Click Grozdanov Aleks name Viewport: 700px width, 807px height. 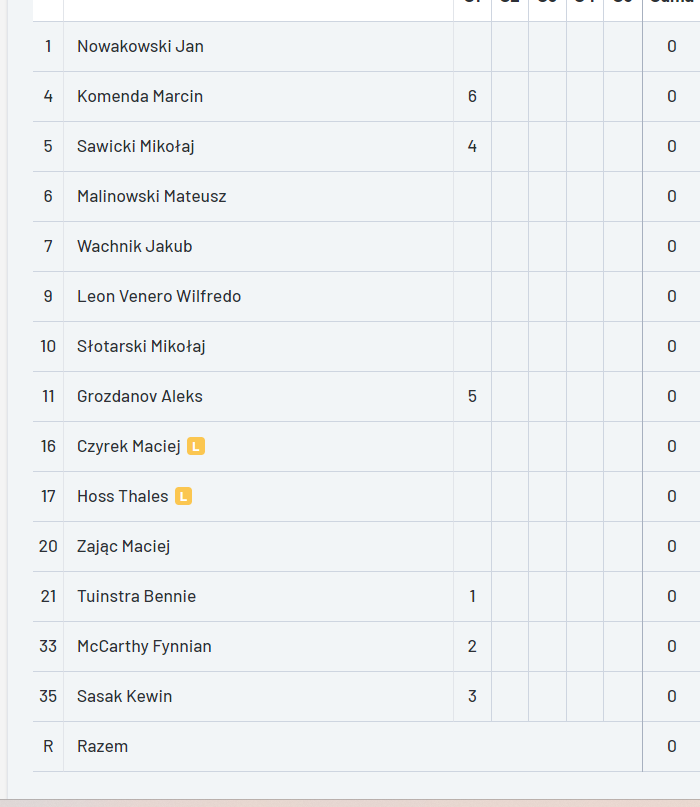[x=139, y=396]
